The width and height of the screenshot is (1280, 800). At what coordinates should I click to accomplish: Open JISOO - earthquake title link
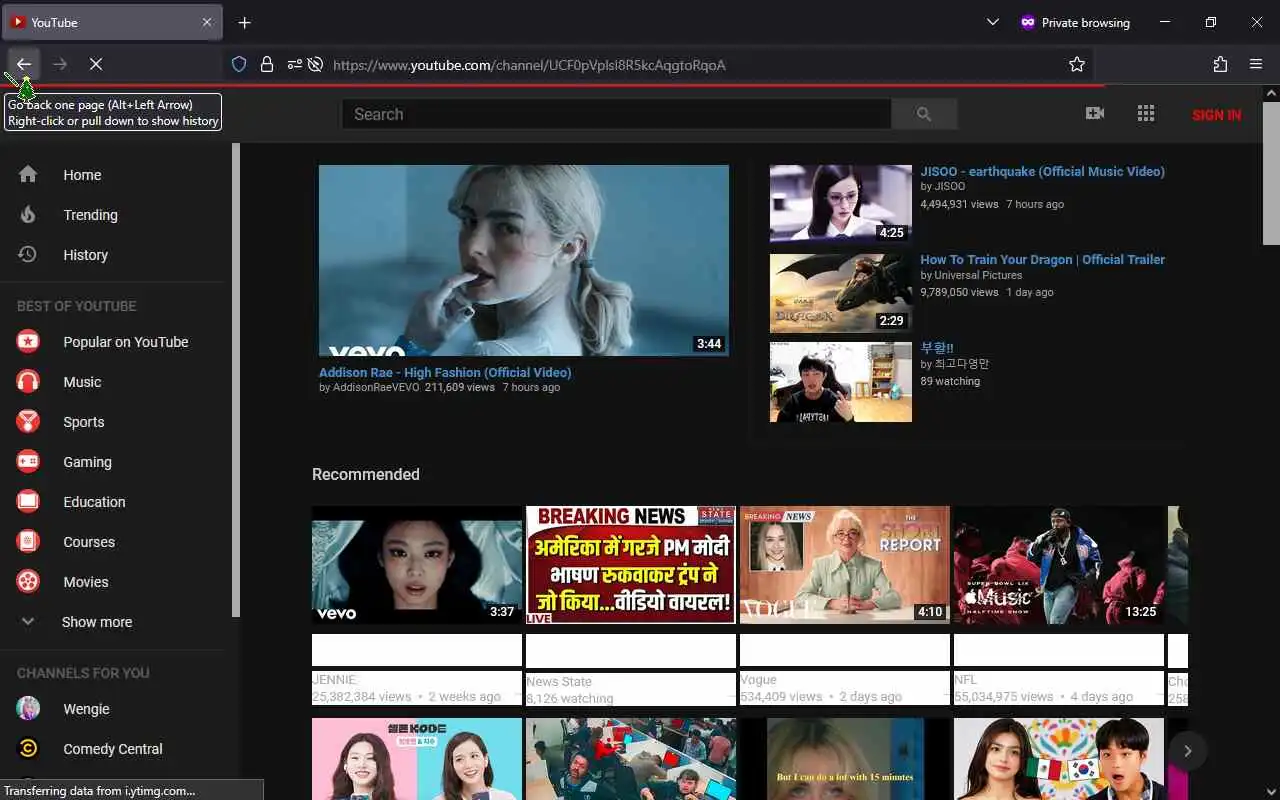click(1042, 171)
